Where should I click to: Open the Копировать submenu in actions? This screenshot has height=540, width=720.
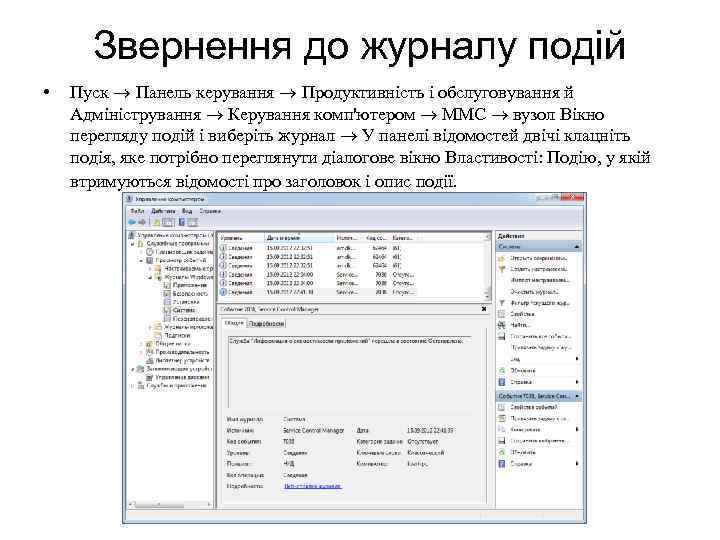[577, 430]
